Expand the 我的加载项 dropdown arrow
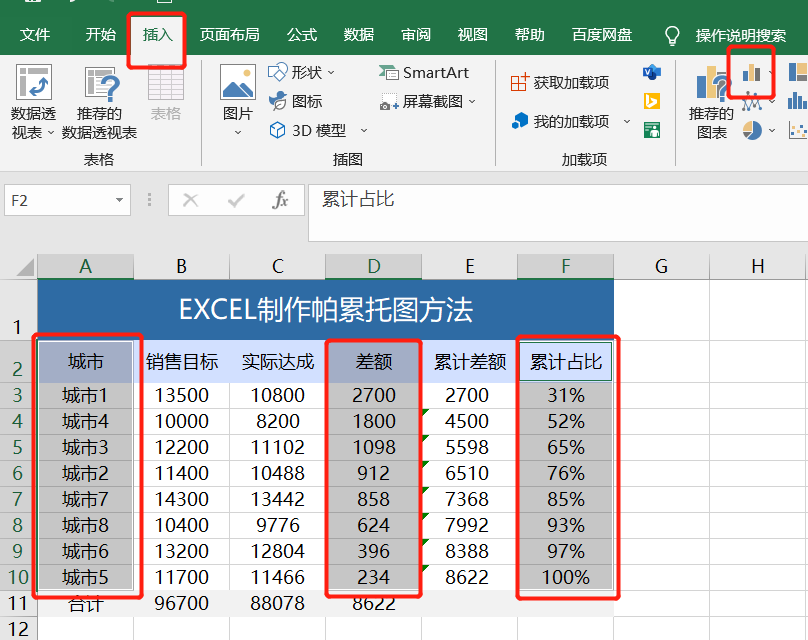Screen dimensions: 808x640 coord(627,122)
